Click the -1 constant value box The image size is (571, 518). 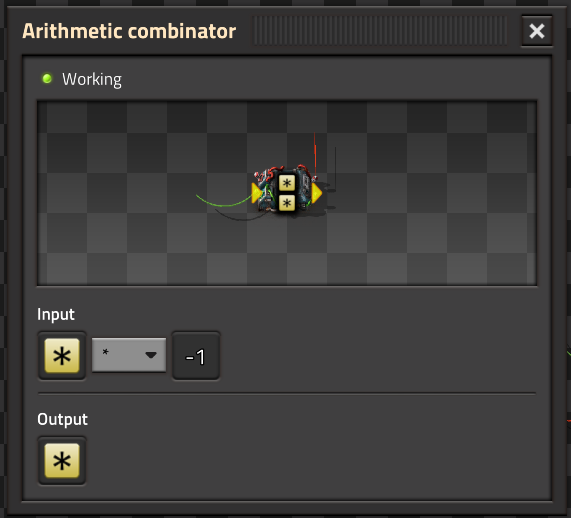196,356
